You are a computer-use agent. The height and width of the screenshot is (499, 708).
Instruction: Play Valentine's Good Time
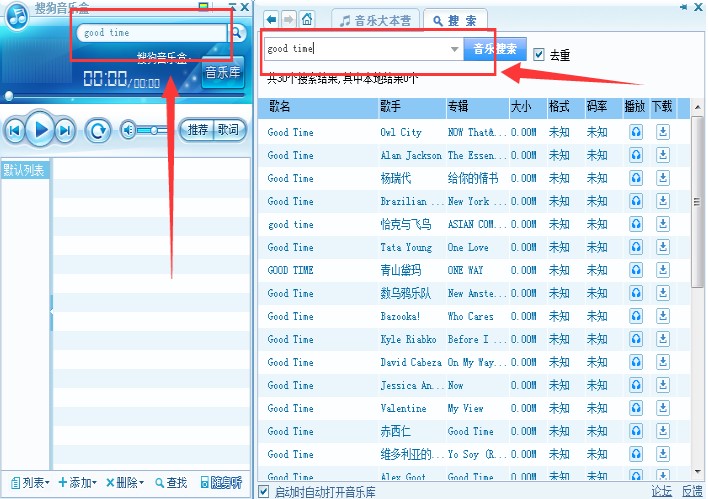coord(636,409)
